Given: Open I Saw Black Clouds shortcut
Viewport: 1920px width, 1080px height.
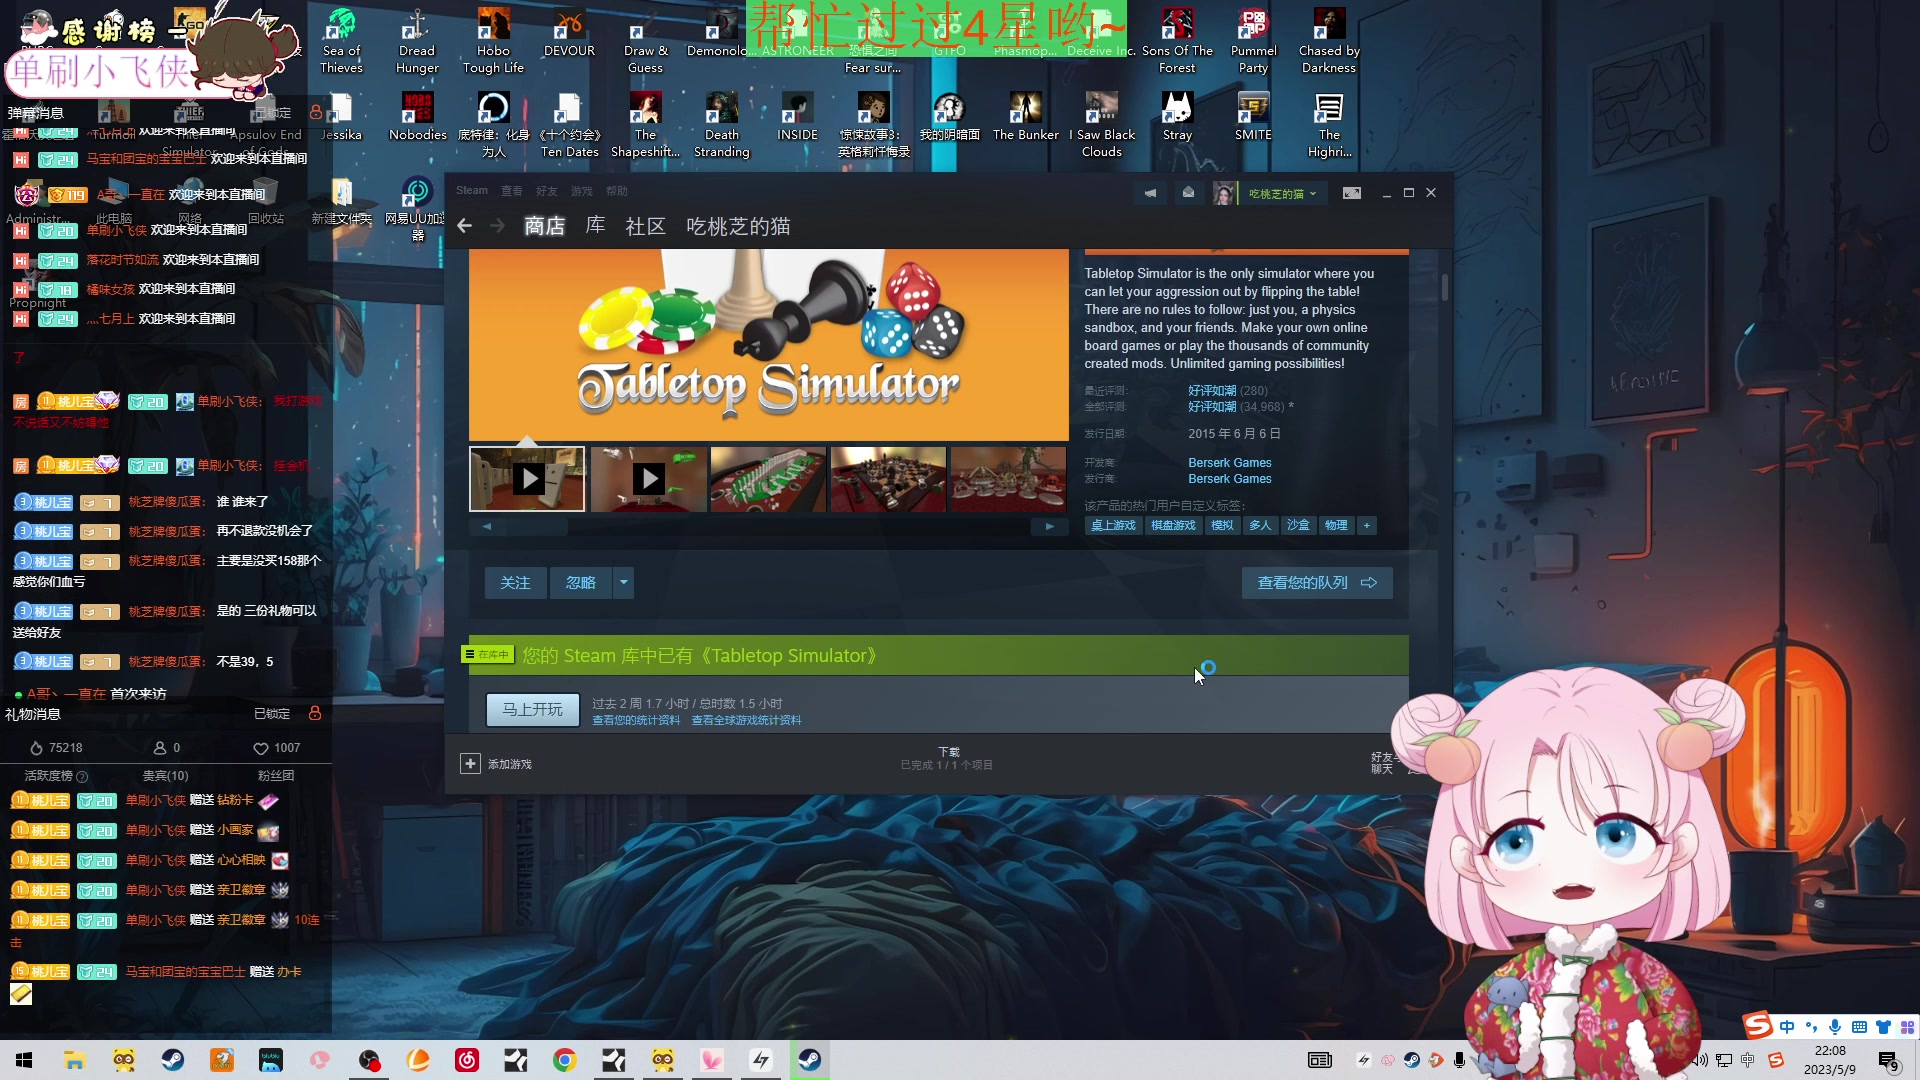Looking at the screenshot, I should [x=1101, y=125].
